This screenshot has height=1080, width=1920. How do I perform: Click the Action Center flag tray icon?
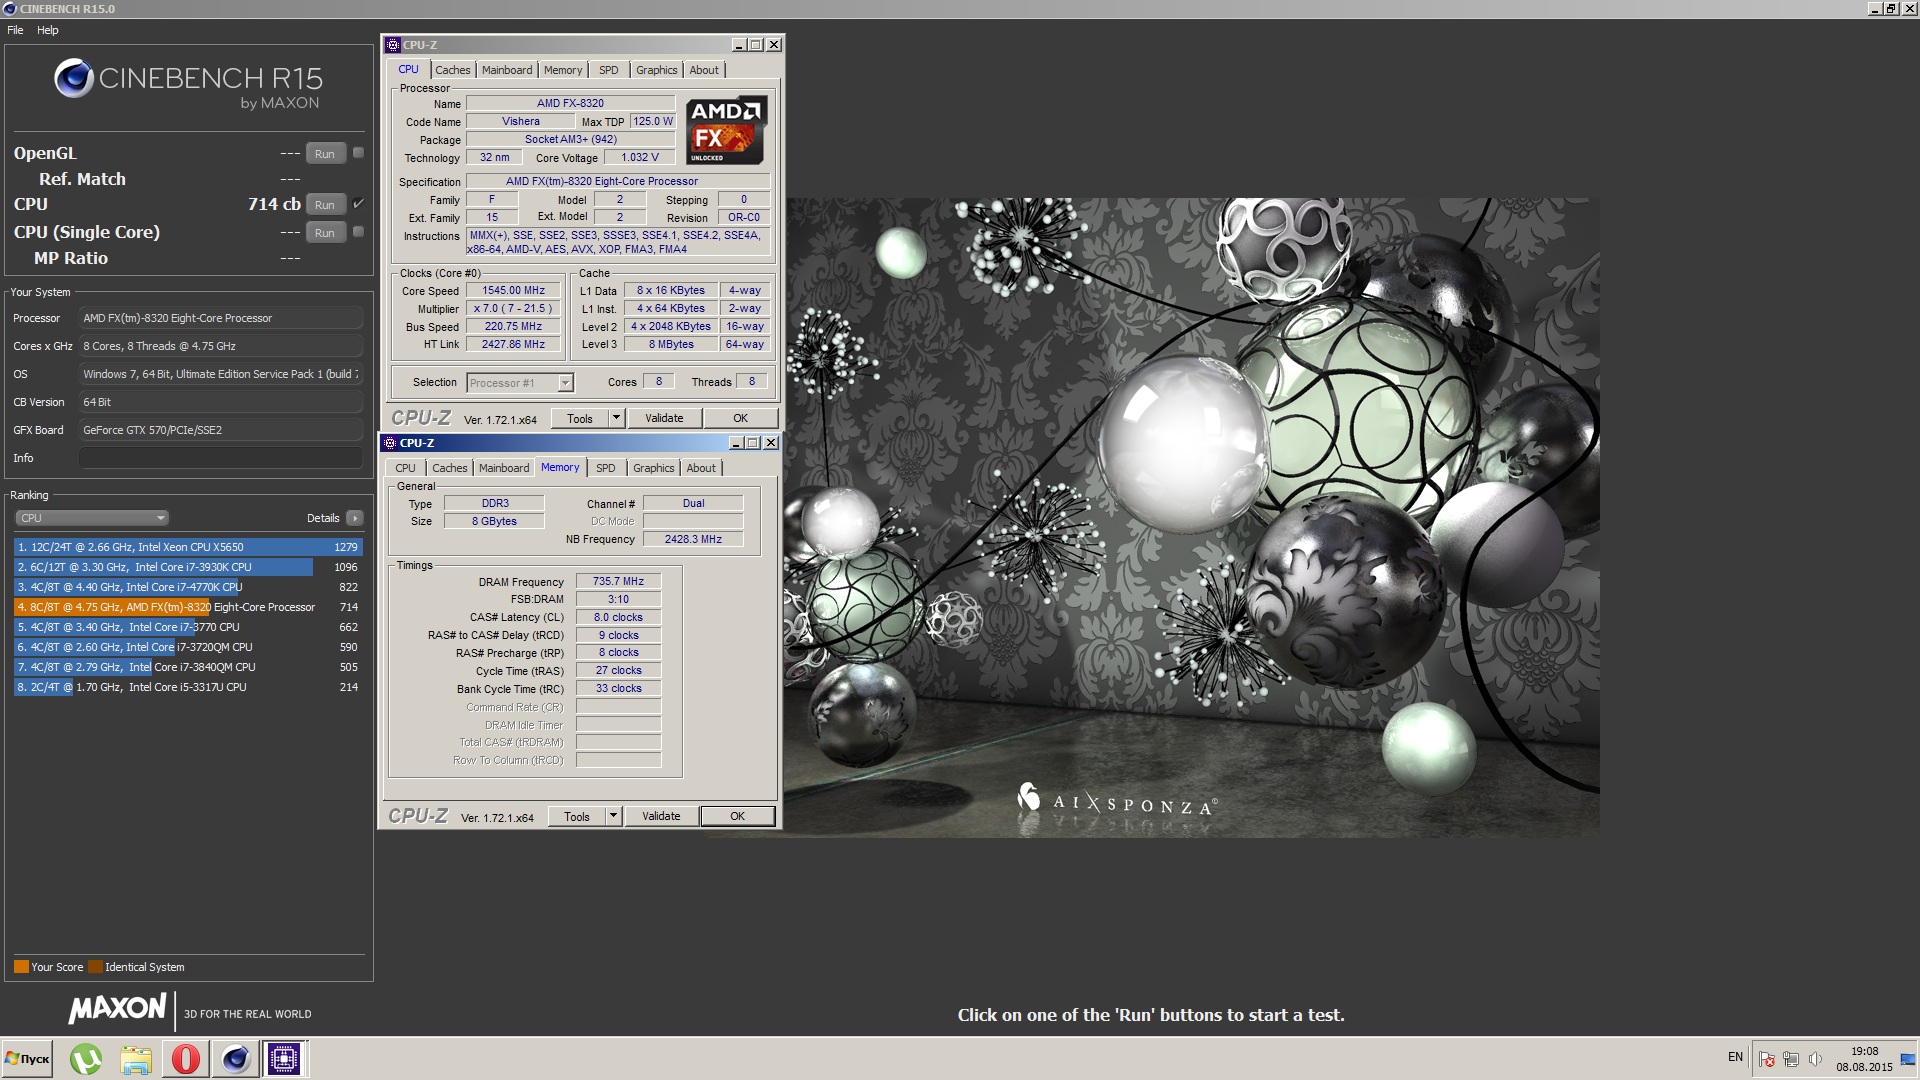coord(1767,1059)
